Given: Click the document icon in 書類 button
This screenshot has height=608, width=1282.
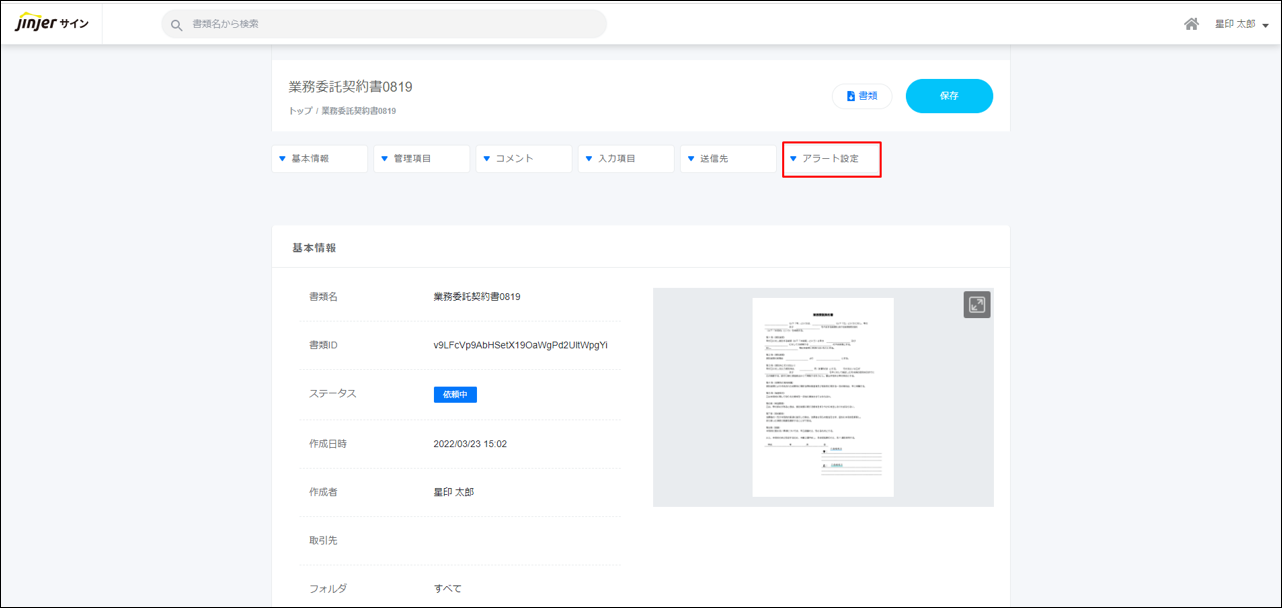Looking at the screenshot, I should pyautogui.click(x=851, y=96).
